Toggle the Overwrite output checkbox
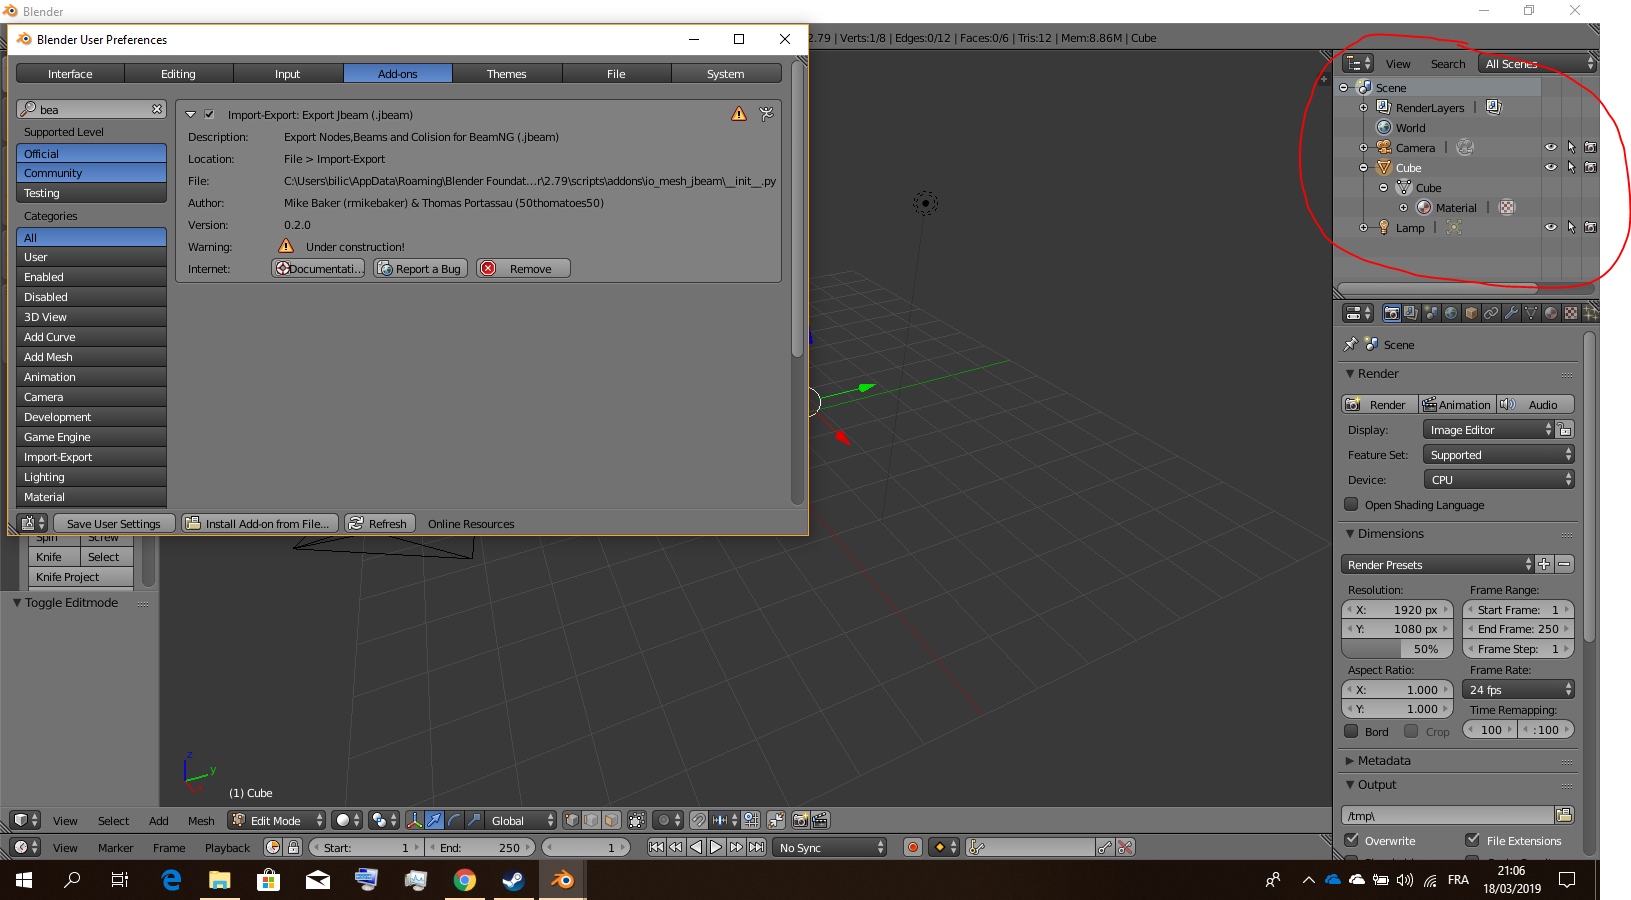The height and width of the screenshot is (900, 1631). (1352, 840)
